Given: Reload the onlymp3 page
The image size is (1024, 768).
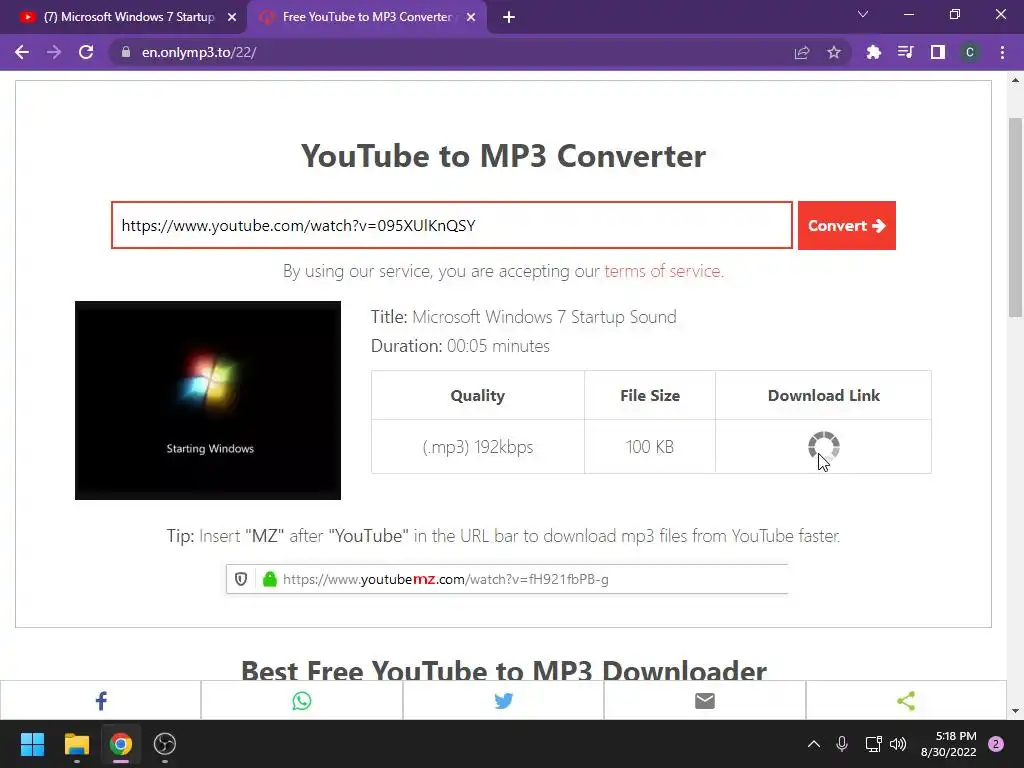Looking at the screenshot, I should pos(86,52).
